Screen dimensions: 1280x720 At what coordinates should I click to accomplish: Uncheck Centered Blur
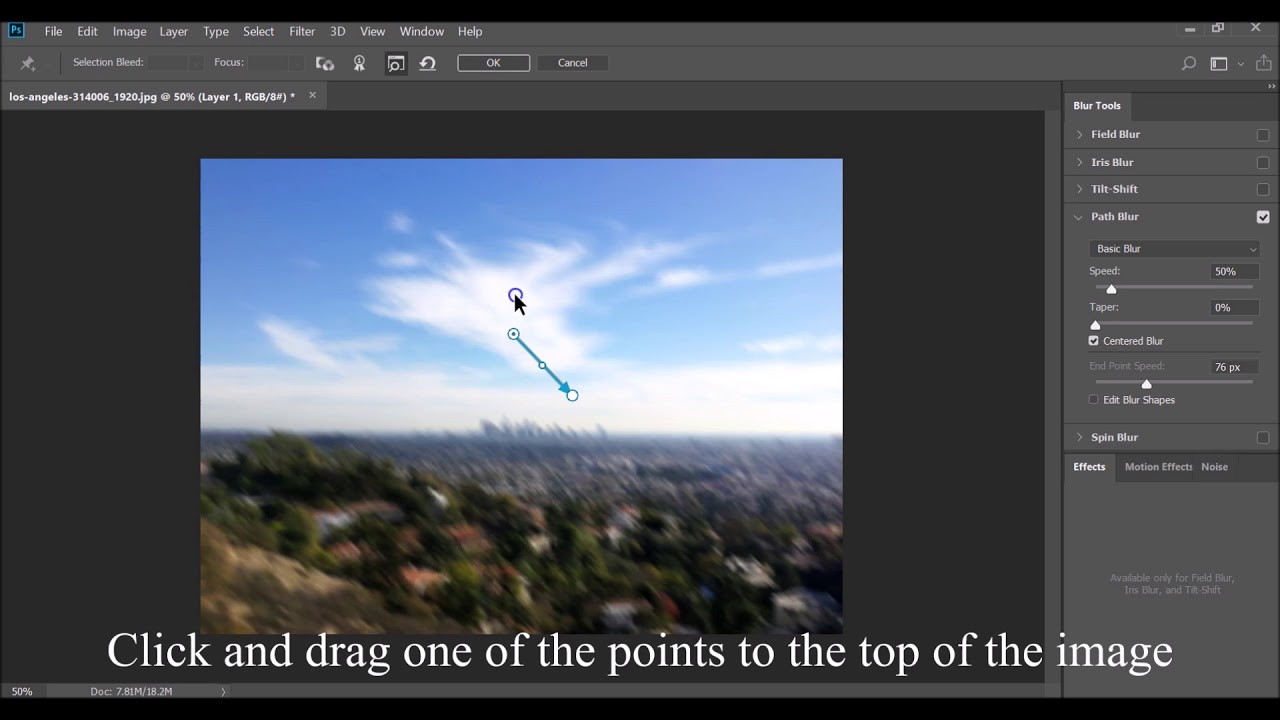[1094, 341]
